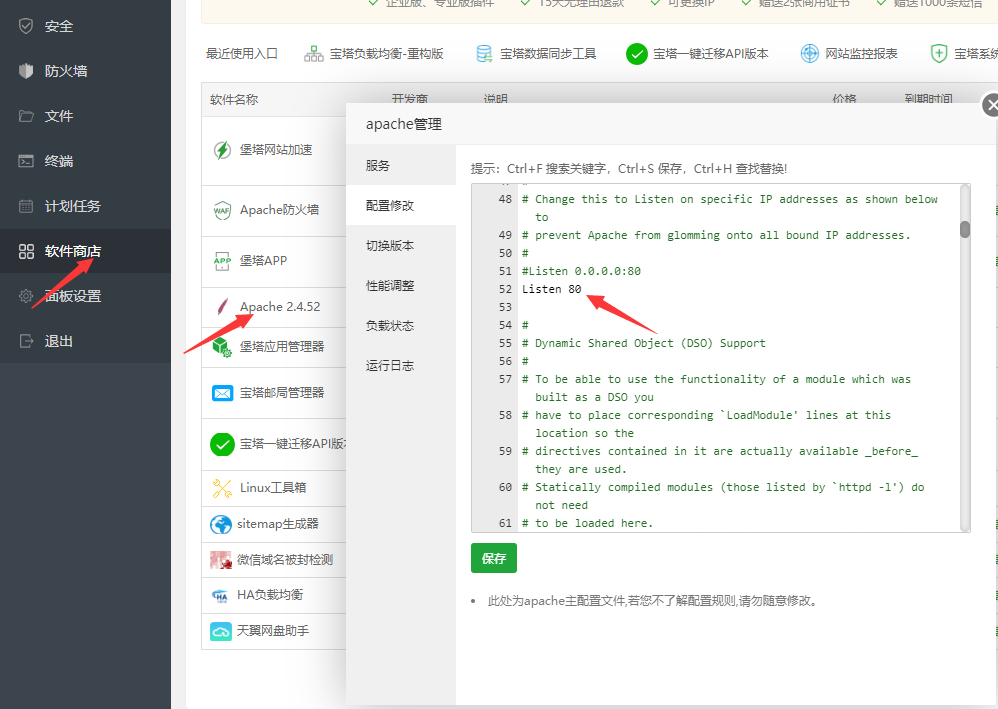The height and width of the screenshot is (709, 998).
Task: Switch to the 切换版本 tab
Action: [401, 246]
